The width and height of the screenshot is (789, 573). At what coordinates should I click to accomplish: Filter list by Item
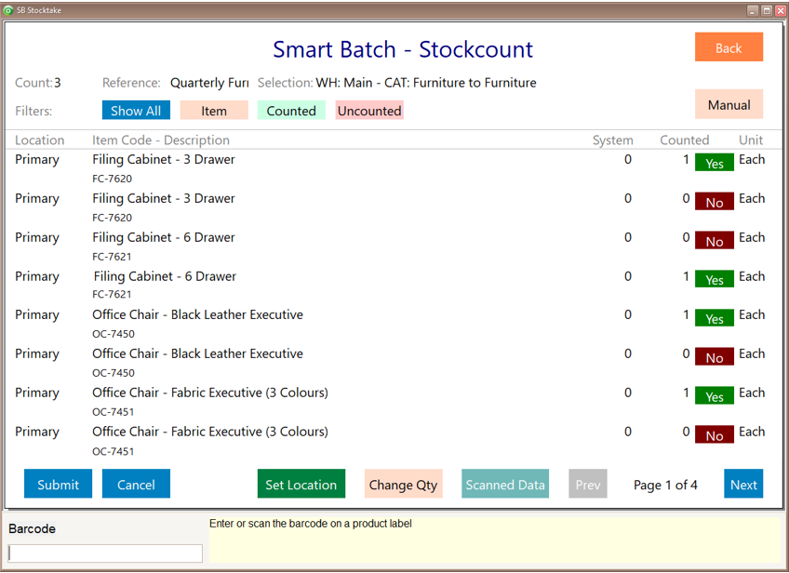point(213,111)
